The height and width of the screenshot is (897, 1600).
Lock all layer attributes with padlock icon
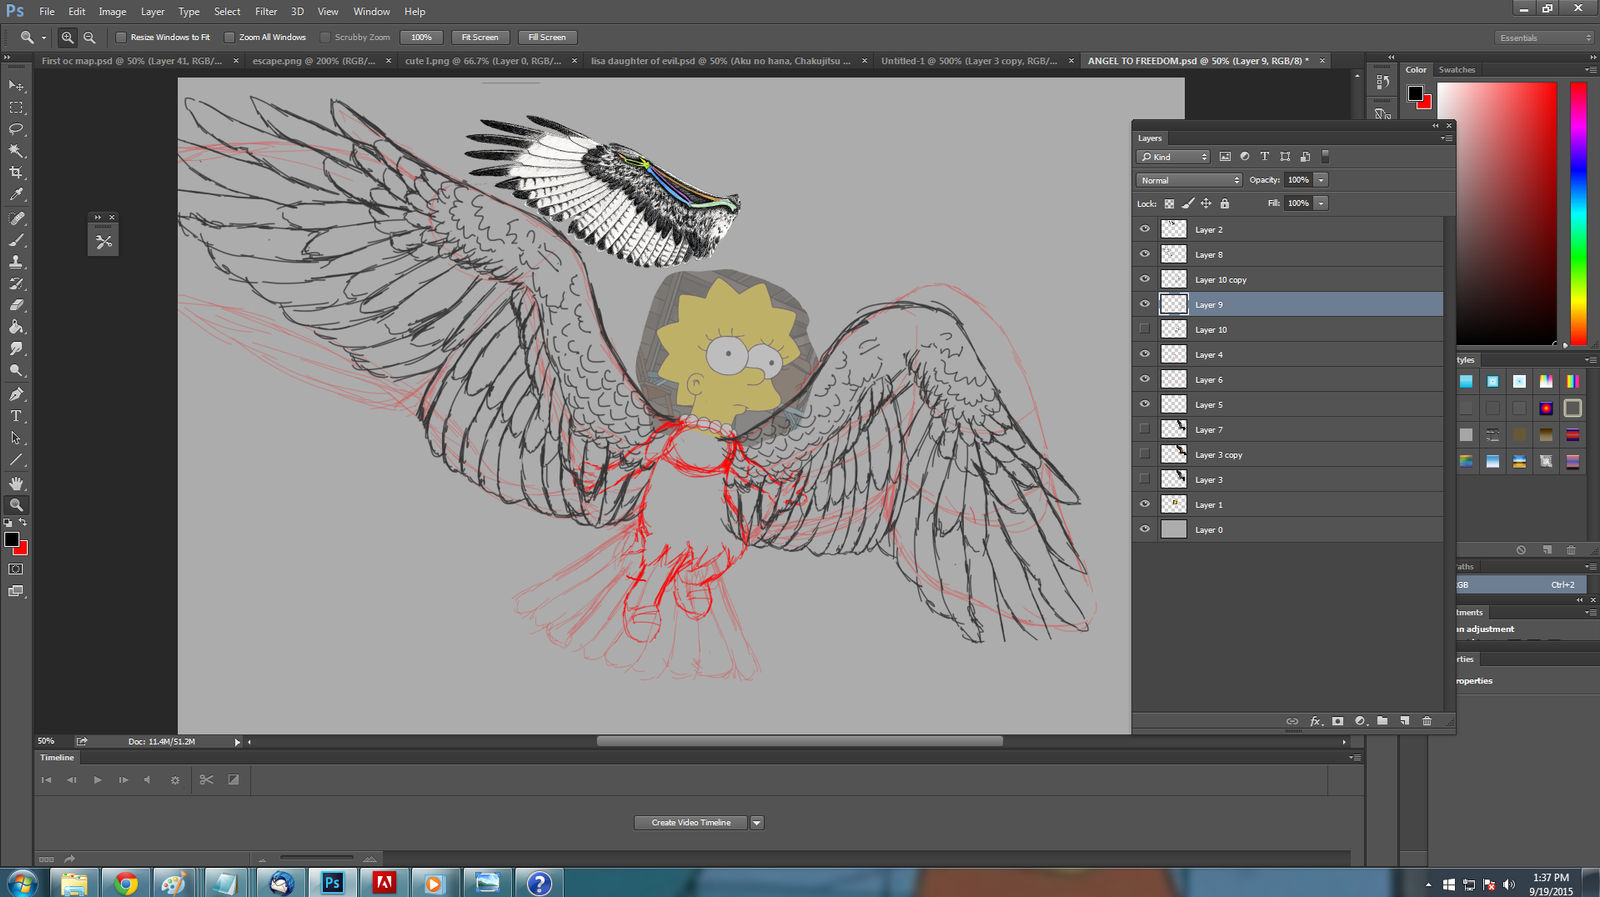1224,204
